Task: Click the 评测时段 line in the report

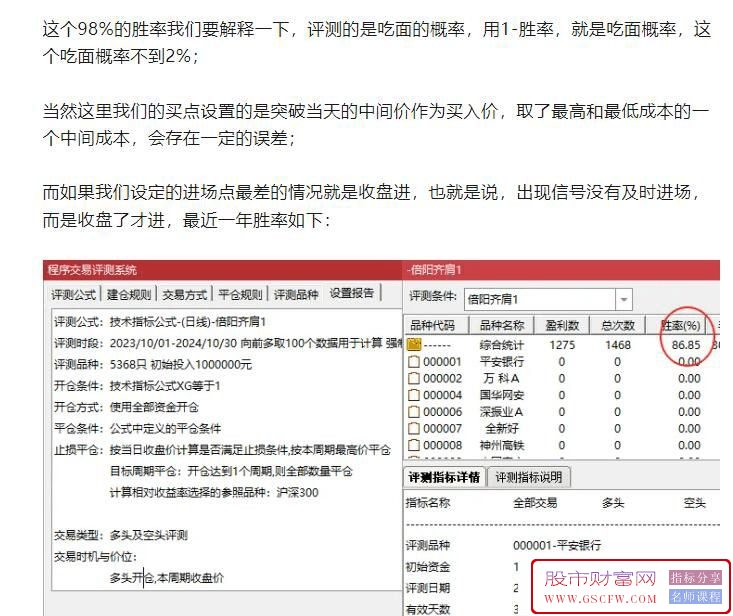Action: tap(228, 343)
